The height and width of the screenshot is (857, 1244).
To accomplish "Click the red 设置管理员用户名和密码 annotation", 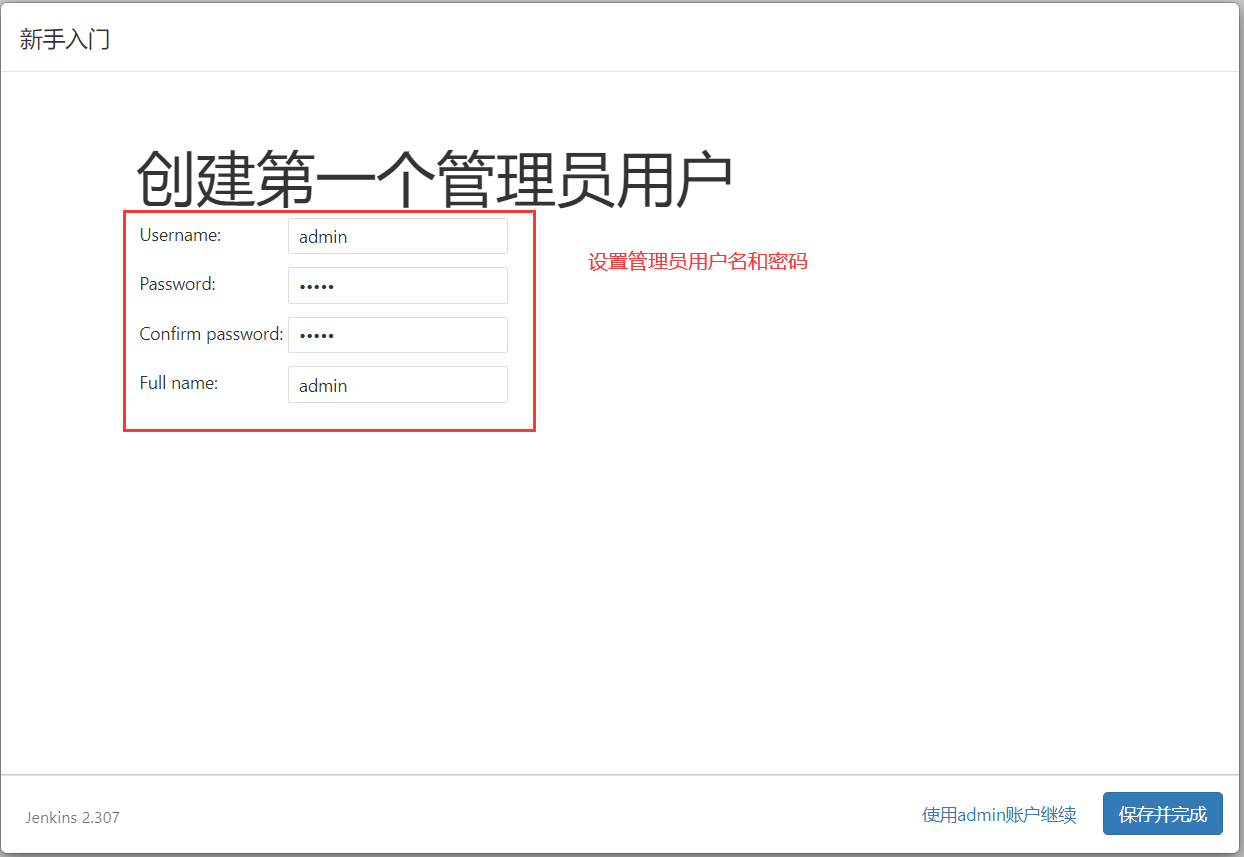I will click(697, 262).
